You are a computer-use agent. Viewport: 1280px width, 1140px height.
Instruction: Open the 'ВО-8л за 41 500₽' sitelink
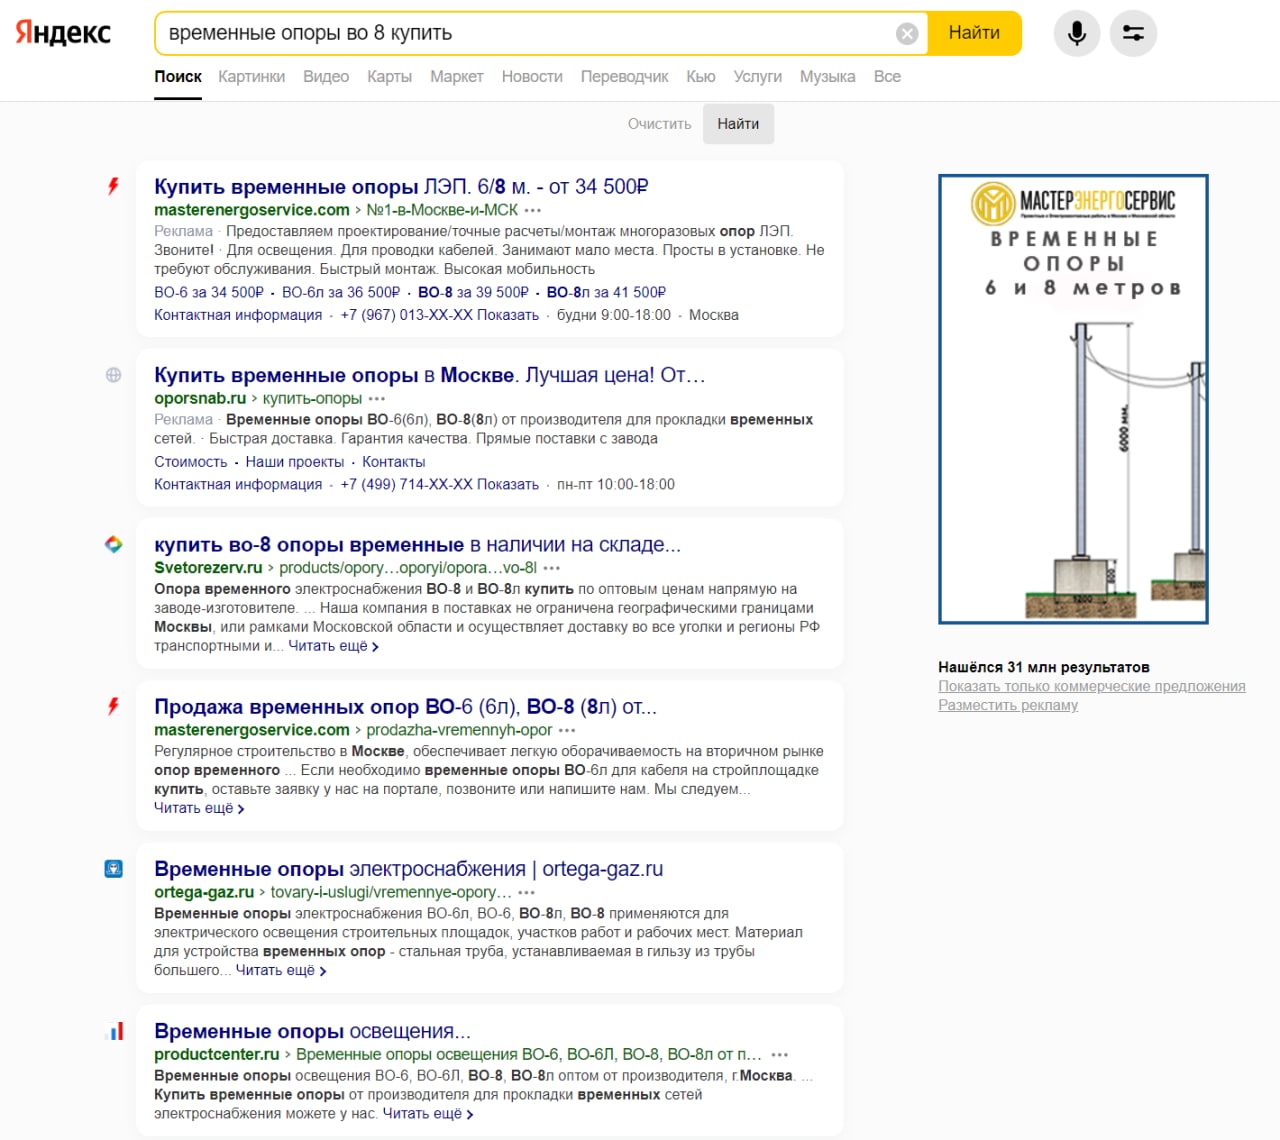606,292
